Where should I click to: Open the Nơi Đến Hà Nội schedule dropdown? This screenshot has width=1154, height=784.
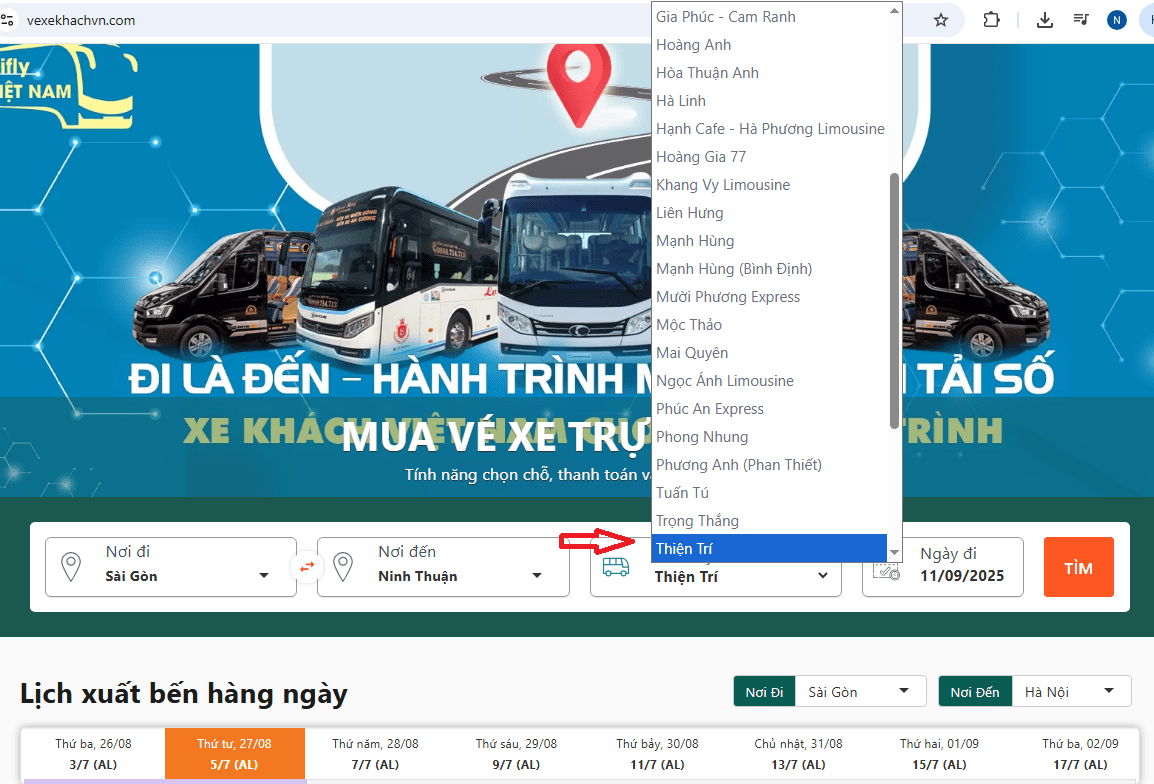[1108, 692]
